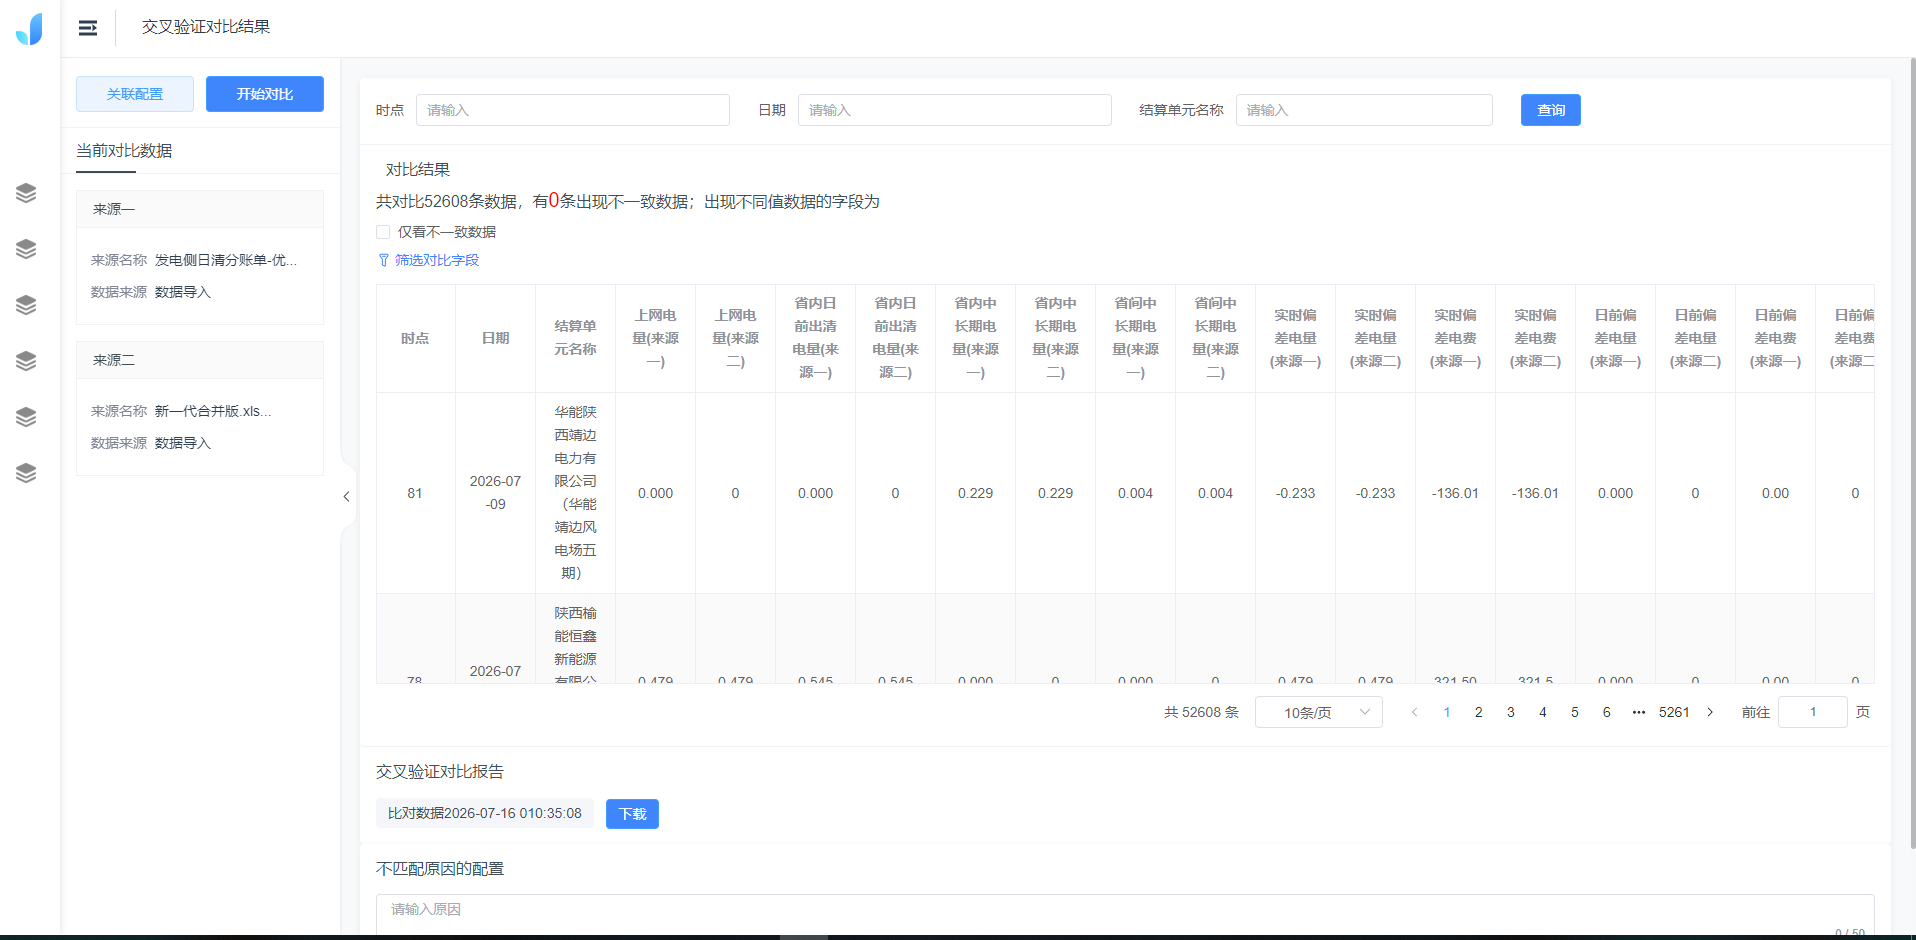1916x940 pixels.
Task: Click the 来源一 card header
Action: coord(200,209)
